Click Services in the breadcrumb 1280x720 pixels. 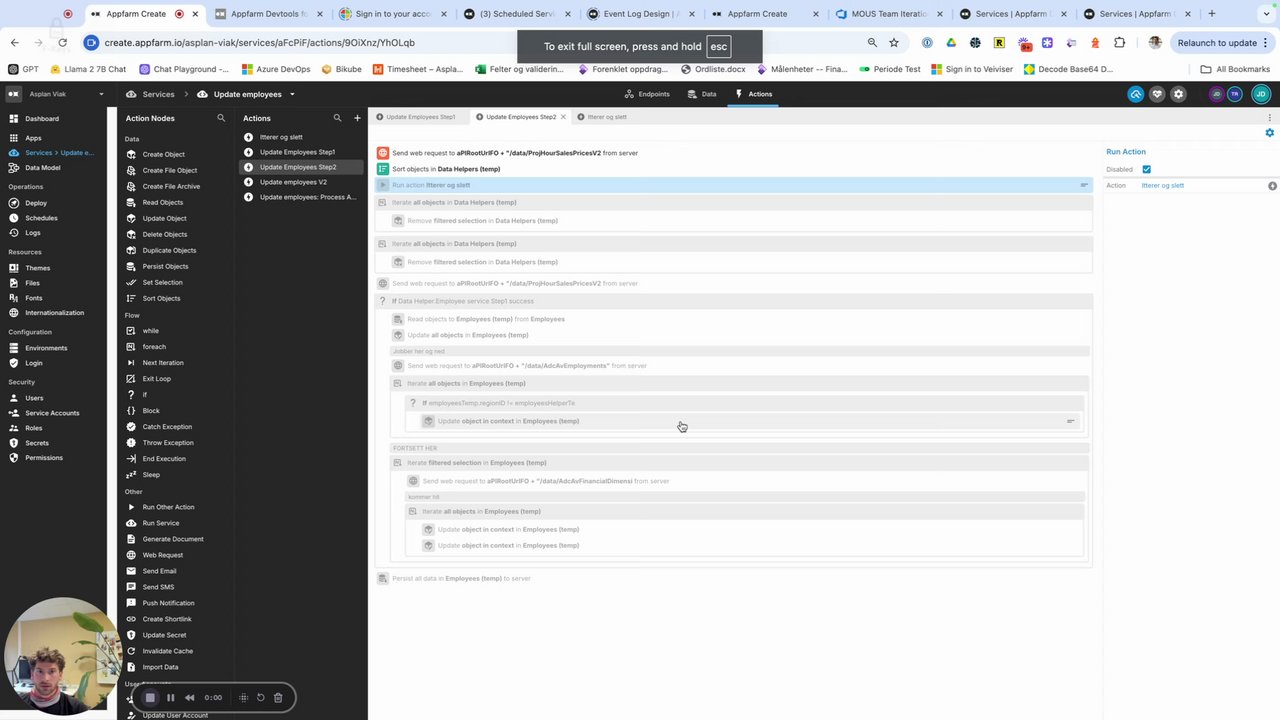(x=157, y=94)
